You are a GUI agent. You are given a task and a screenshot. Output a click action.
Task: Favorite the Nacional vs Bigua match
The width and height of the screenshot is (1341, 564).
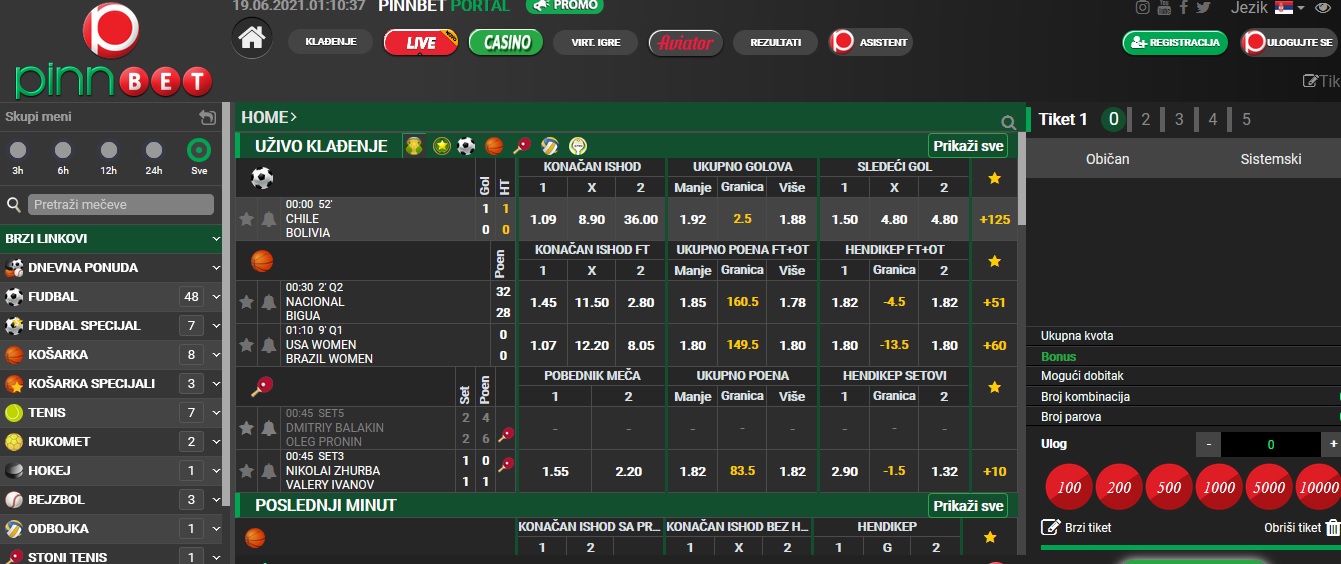point(246,302)
